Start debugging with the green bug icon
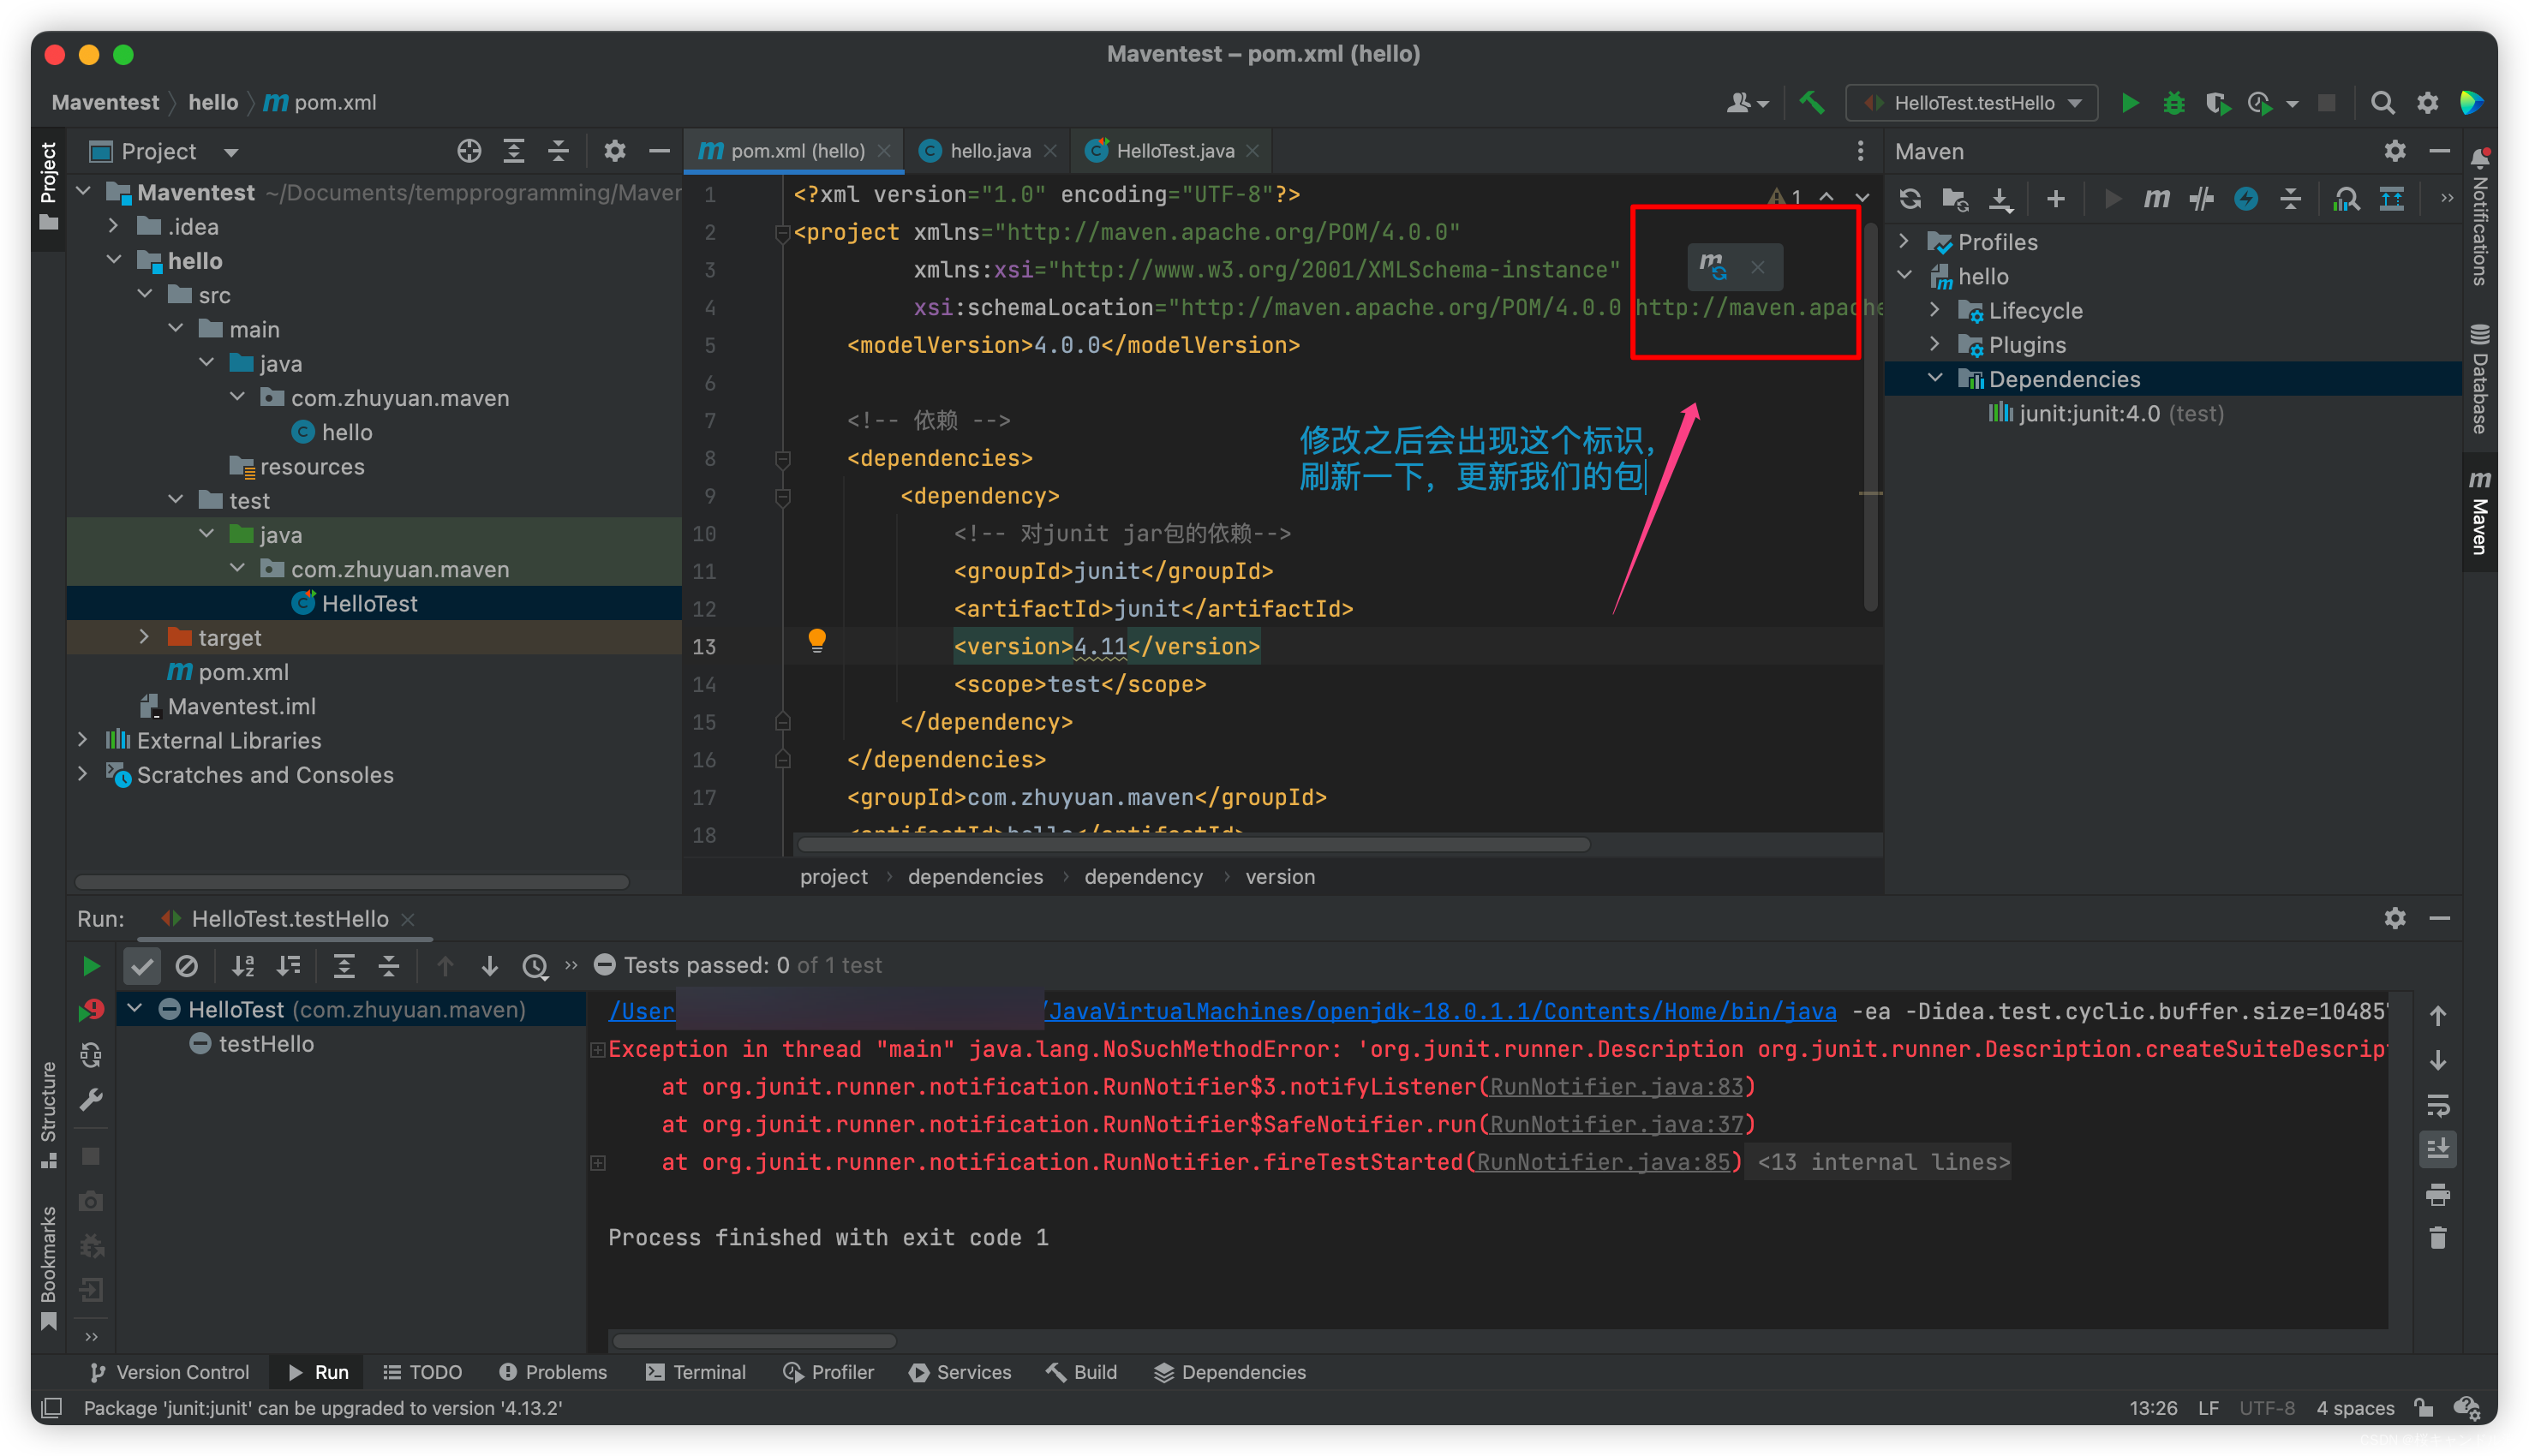2529x1456 pixels. 2173,102
